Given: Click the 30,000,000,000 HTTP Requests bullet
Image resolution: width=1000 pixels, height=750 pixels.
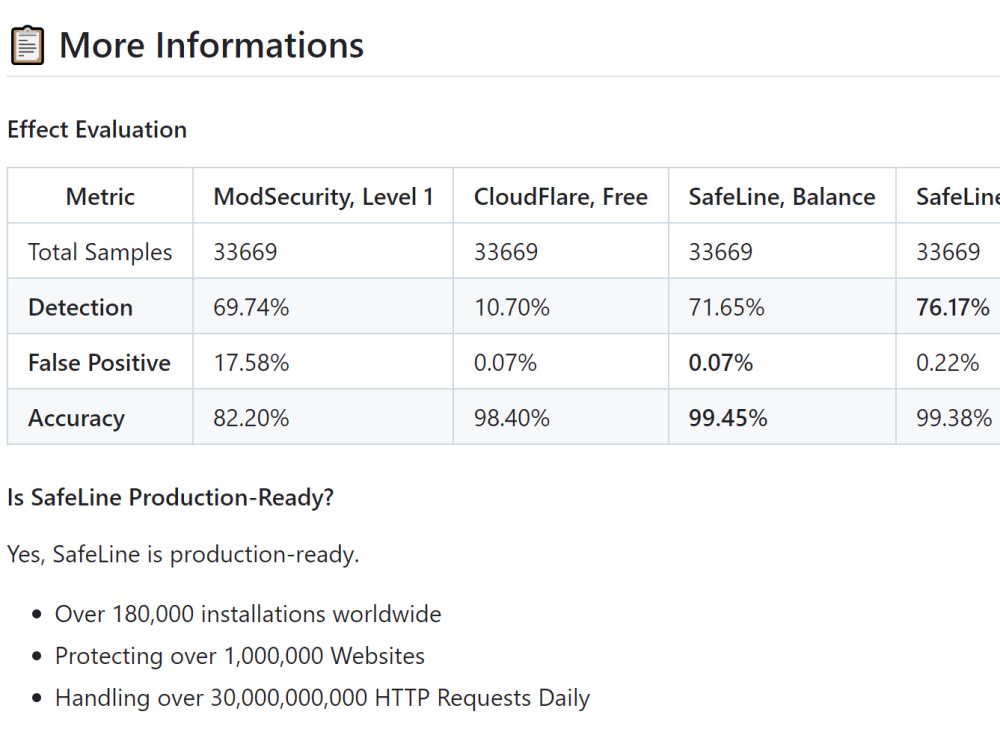Looking at the screenshot, I should point(323,698).
